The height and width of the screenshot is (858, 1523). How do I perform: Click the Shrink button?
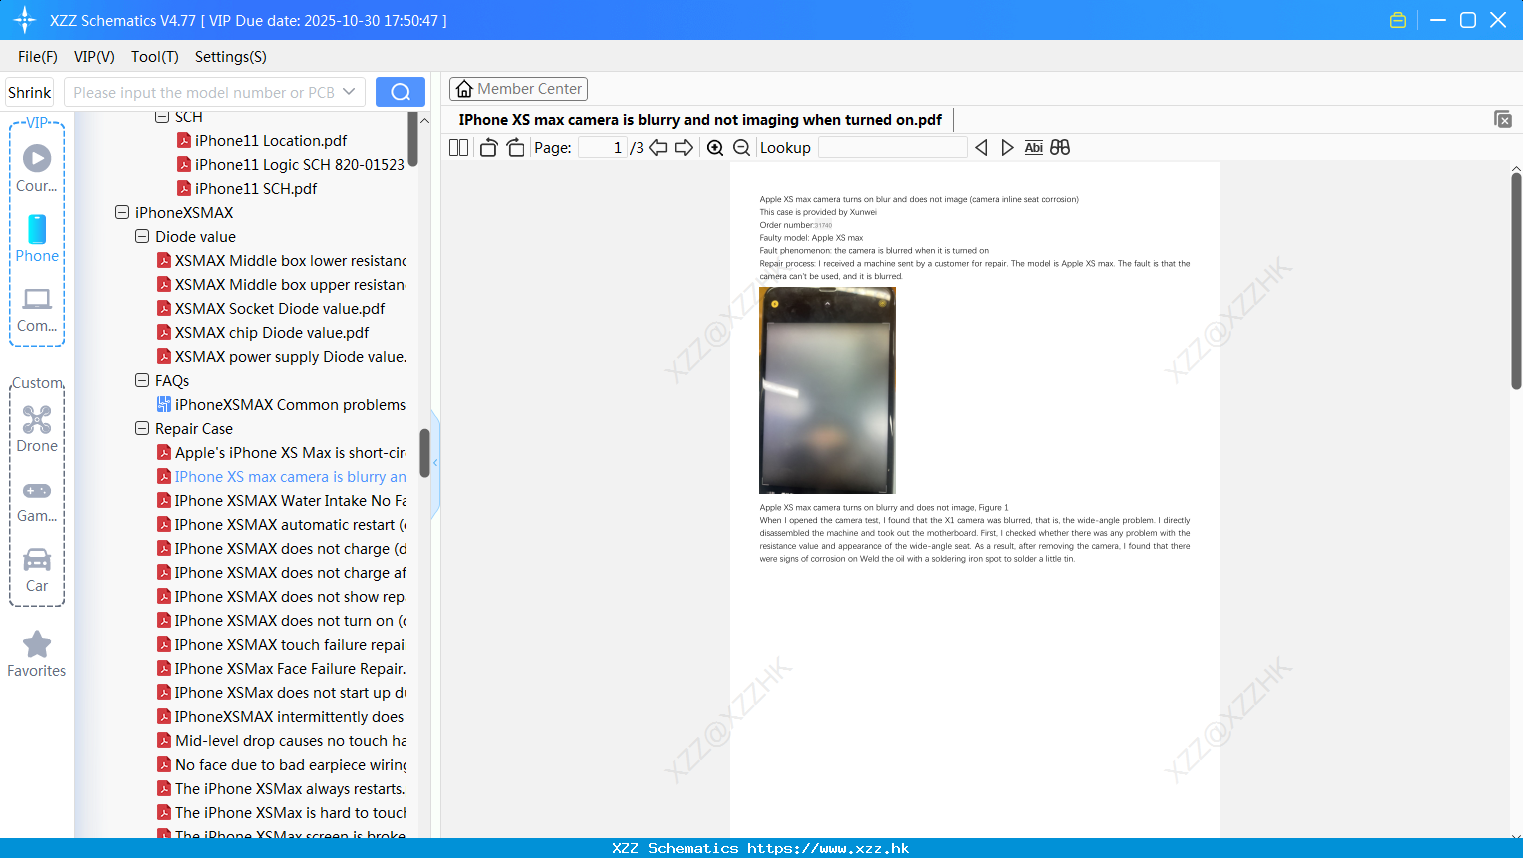pyautogui.click(x=30, y=92)
